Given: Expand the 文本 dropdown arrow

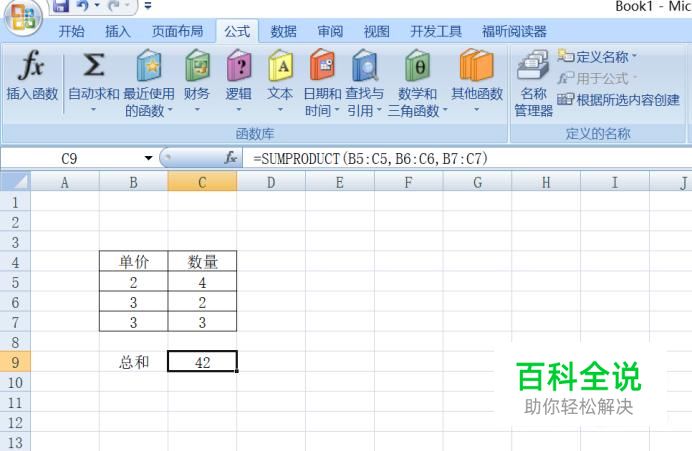Looking at the screenshot, I should (x=280, y=109).
